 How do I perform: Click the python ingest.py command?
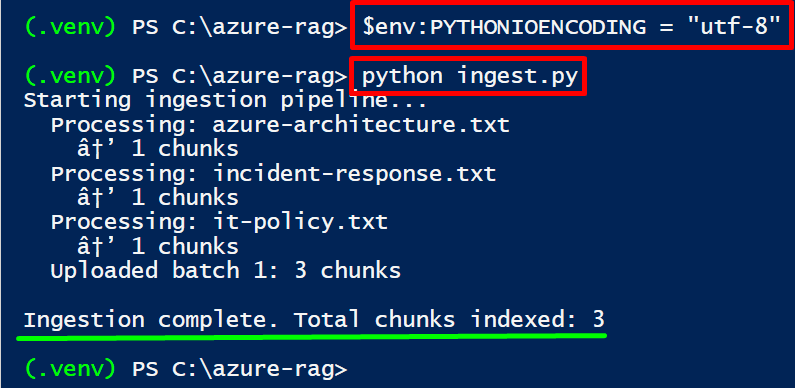point(469,76)
